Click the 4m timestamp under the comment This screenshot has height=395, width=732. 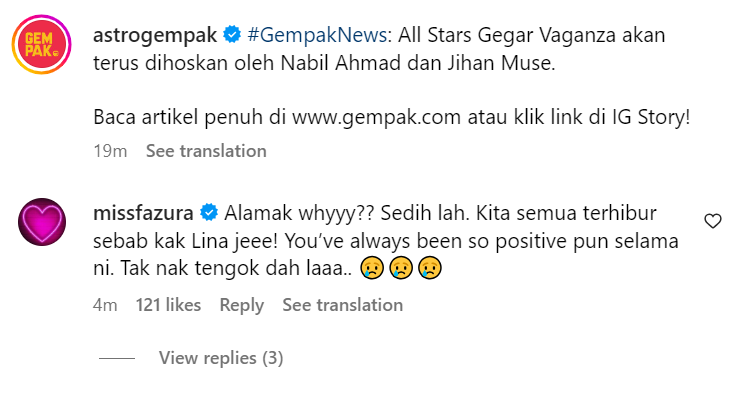[x=105, y=305]
